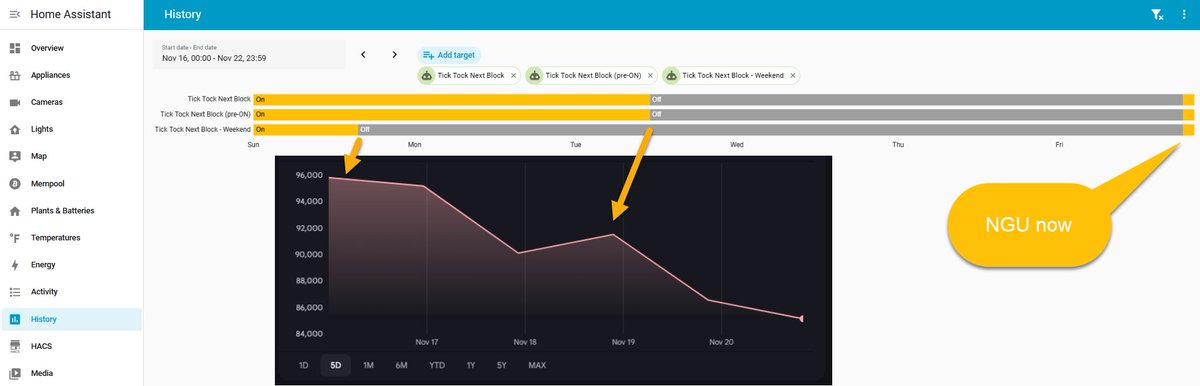The height and width of the screenshot is (386, 1200).
Task: Select the 6M chart range
Action: pos(401,365)
